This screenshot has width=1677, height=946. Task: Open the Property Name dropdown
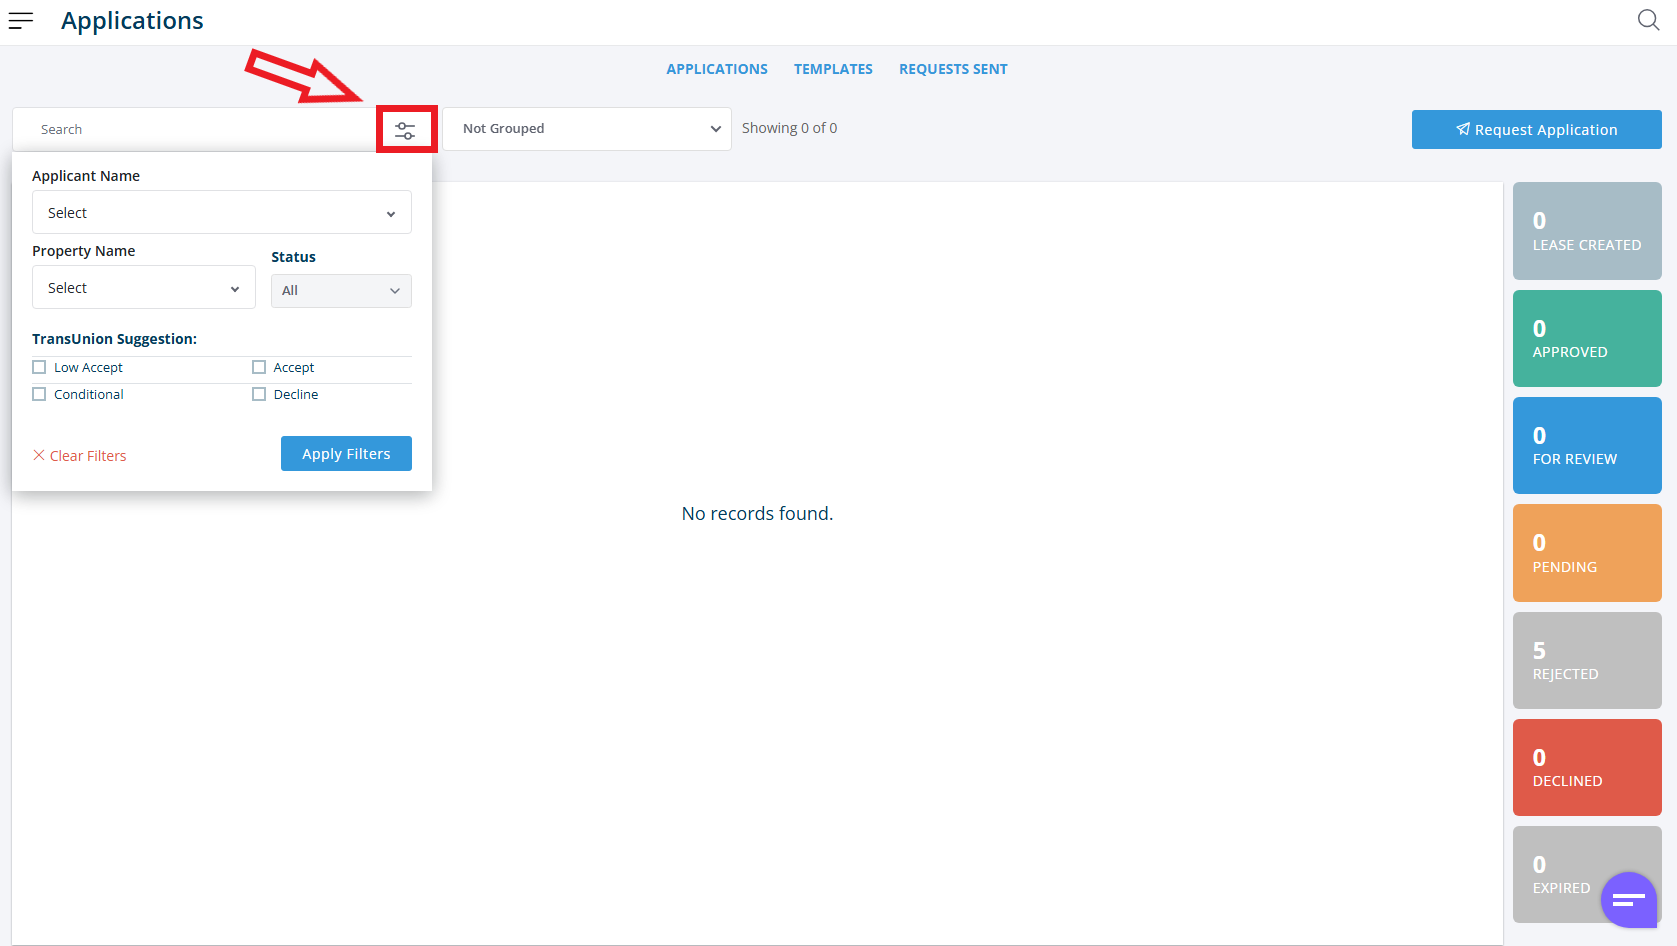(x=143, y=288)
